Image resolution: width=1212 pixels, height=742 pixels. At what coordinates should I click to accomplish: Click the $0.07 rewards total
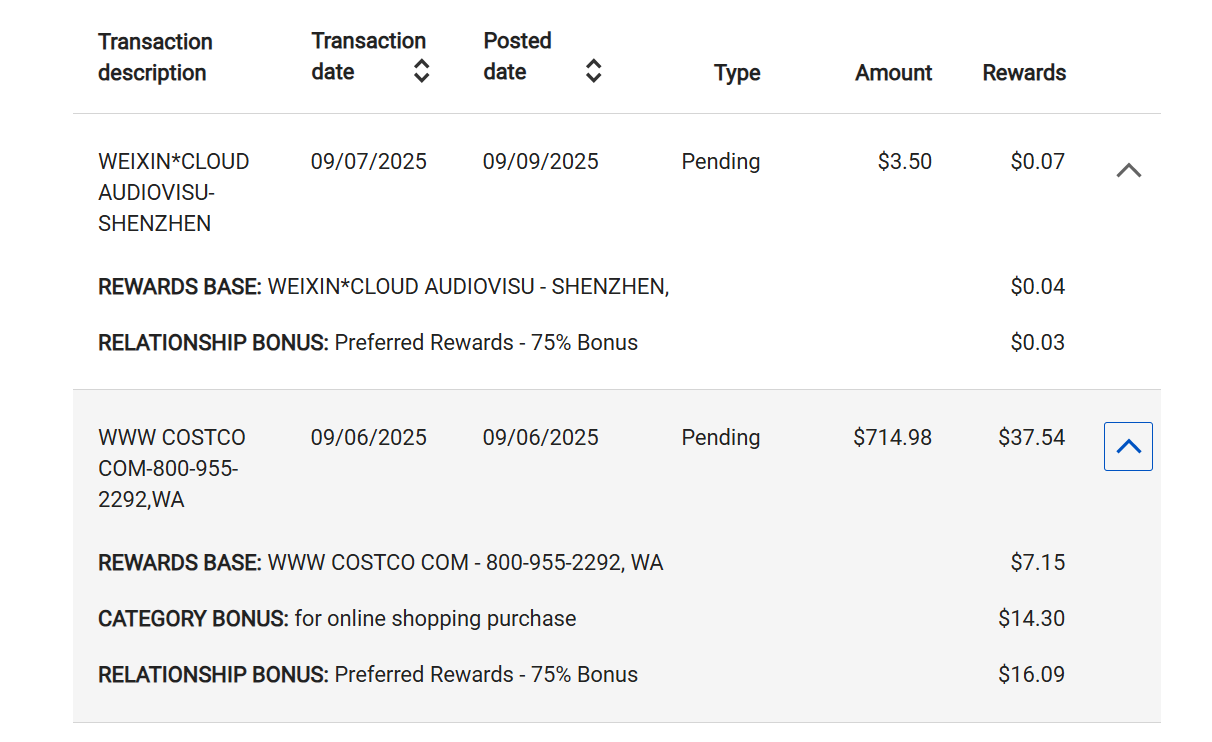coord(1037,162)
